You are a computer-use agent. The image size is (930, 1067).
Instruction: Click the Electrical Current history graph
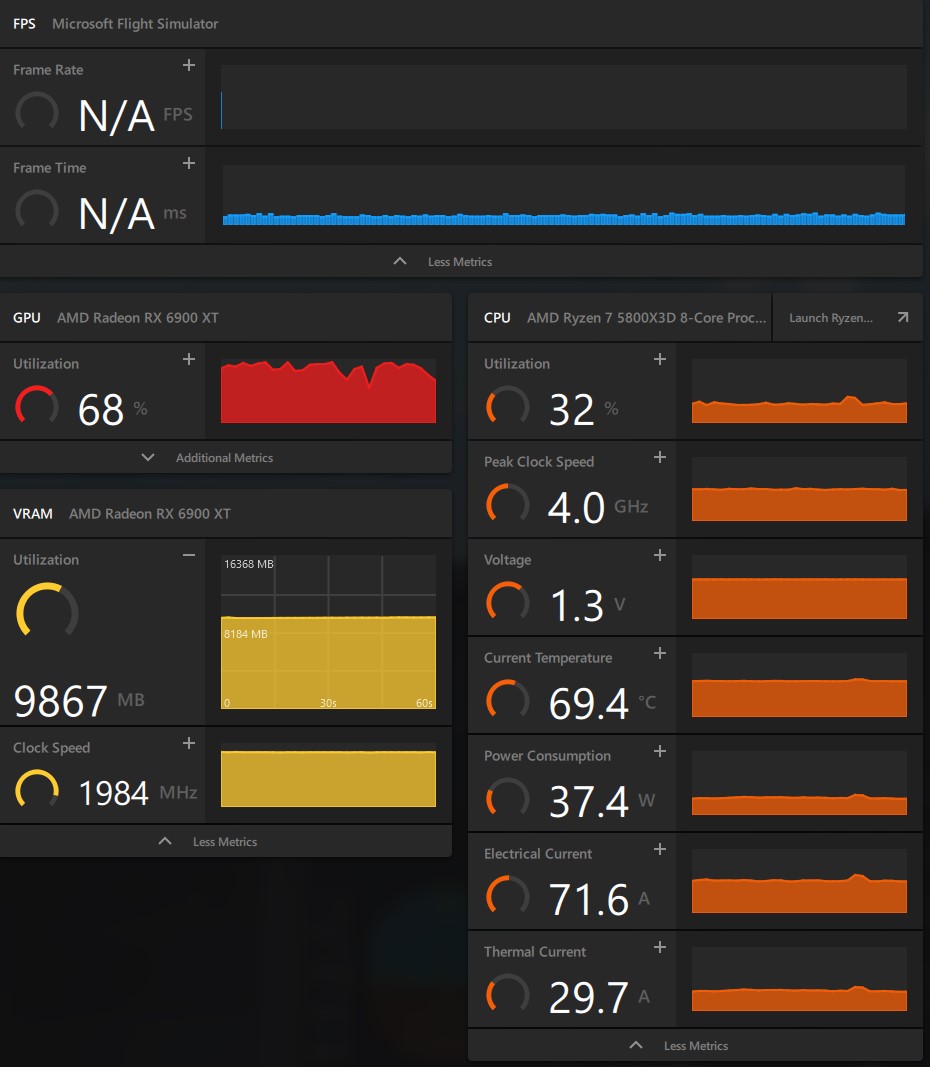(x=798, y=882)
